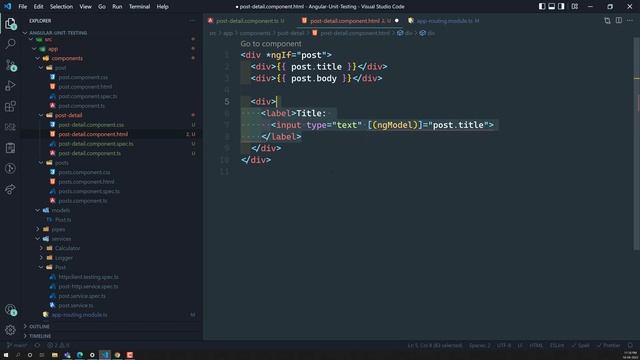Screen dimensions: 640x360
Task: Open post-detail.component.spec.ts in explorer
Action: click(x=96, y=144)
